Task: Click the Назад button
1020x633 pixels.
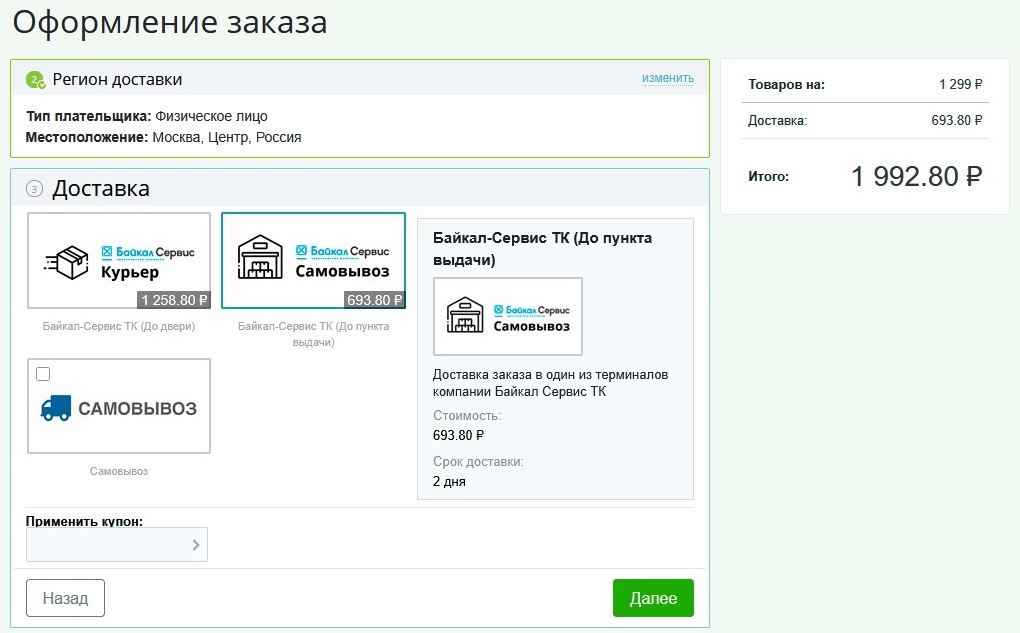Action: (64, 597)
